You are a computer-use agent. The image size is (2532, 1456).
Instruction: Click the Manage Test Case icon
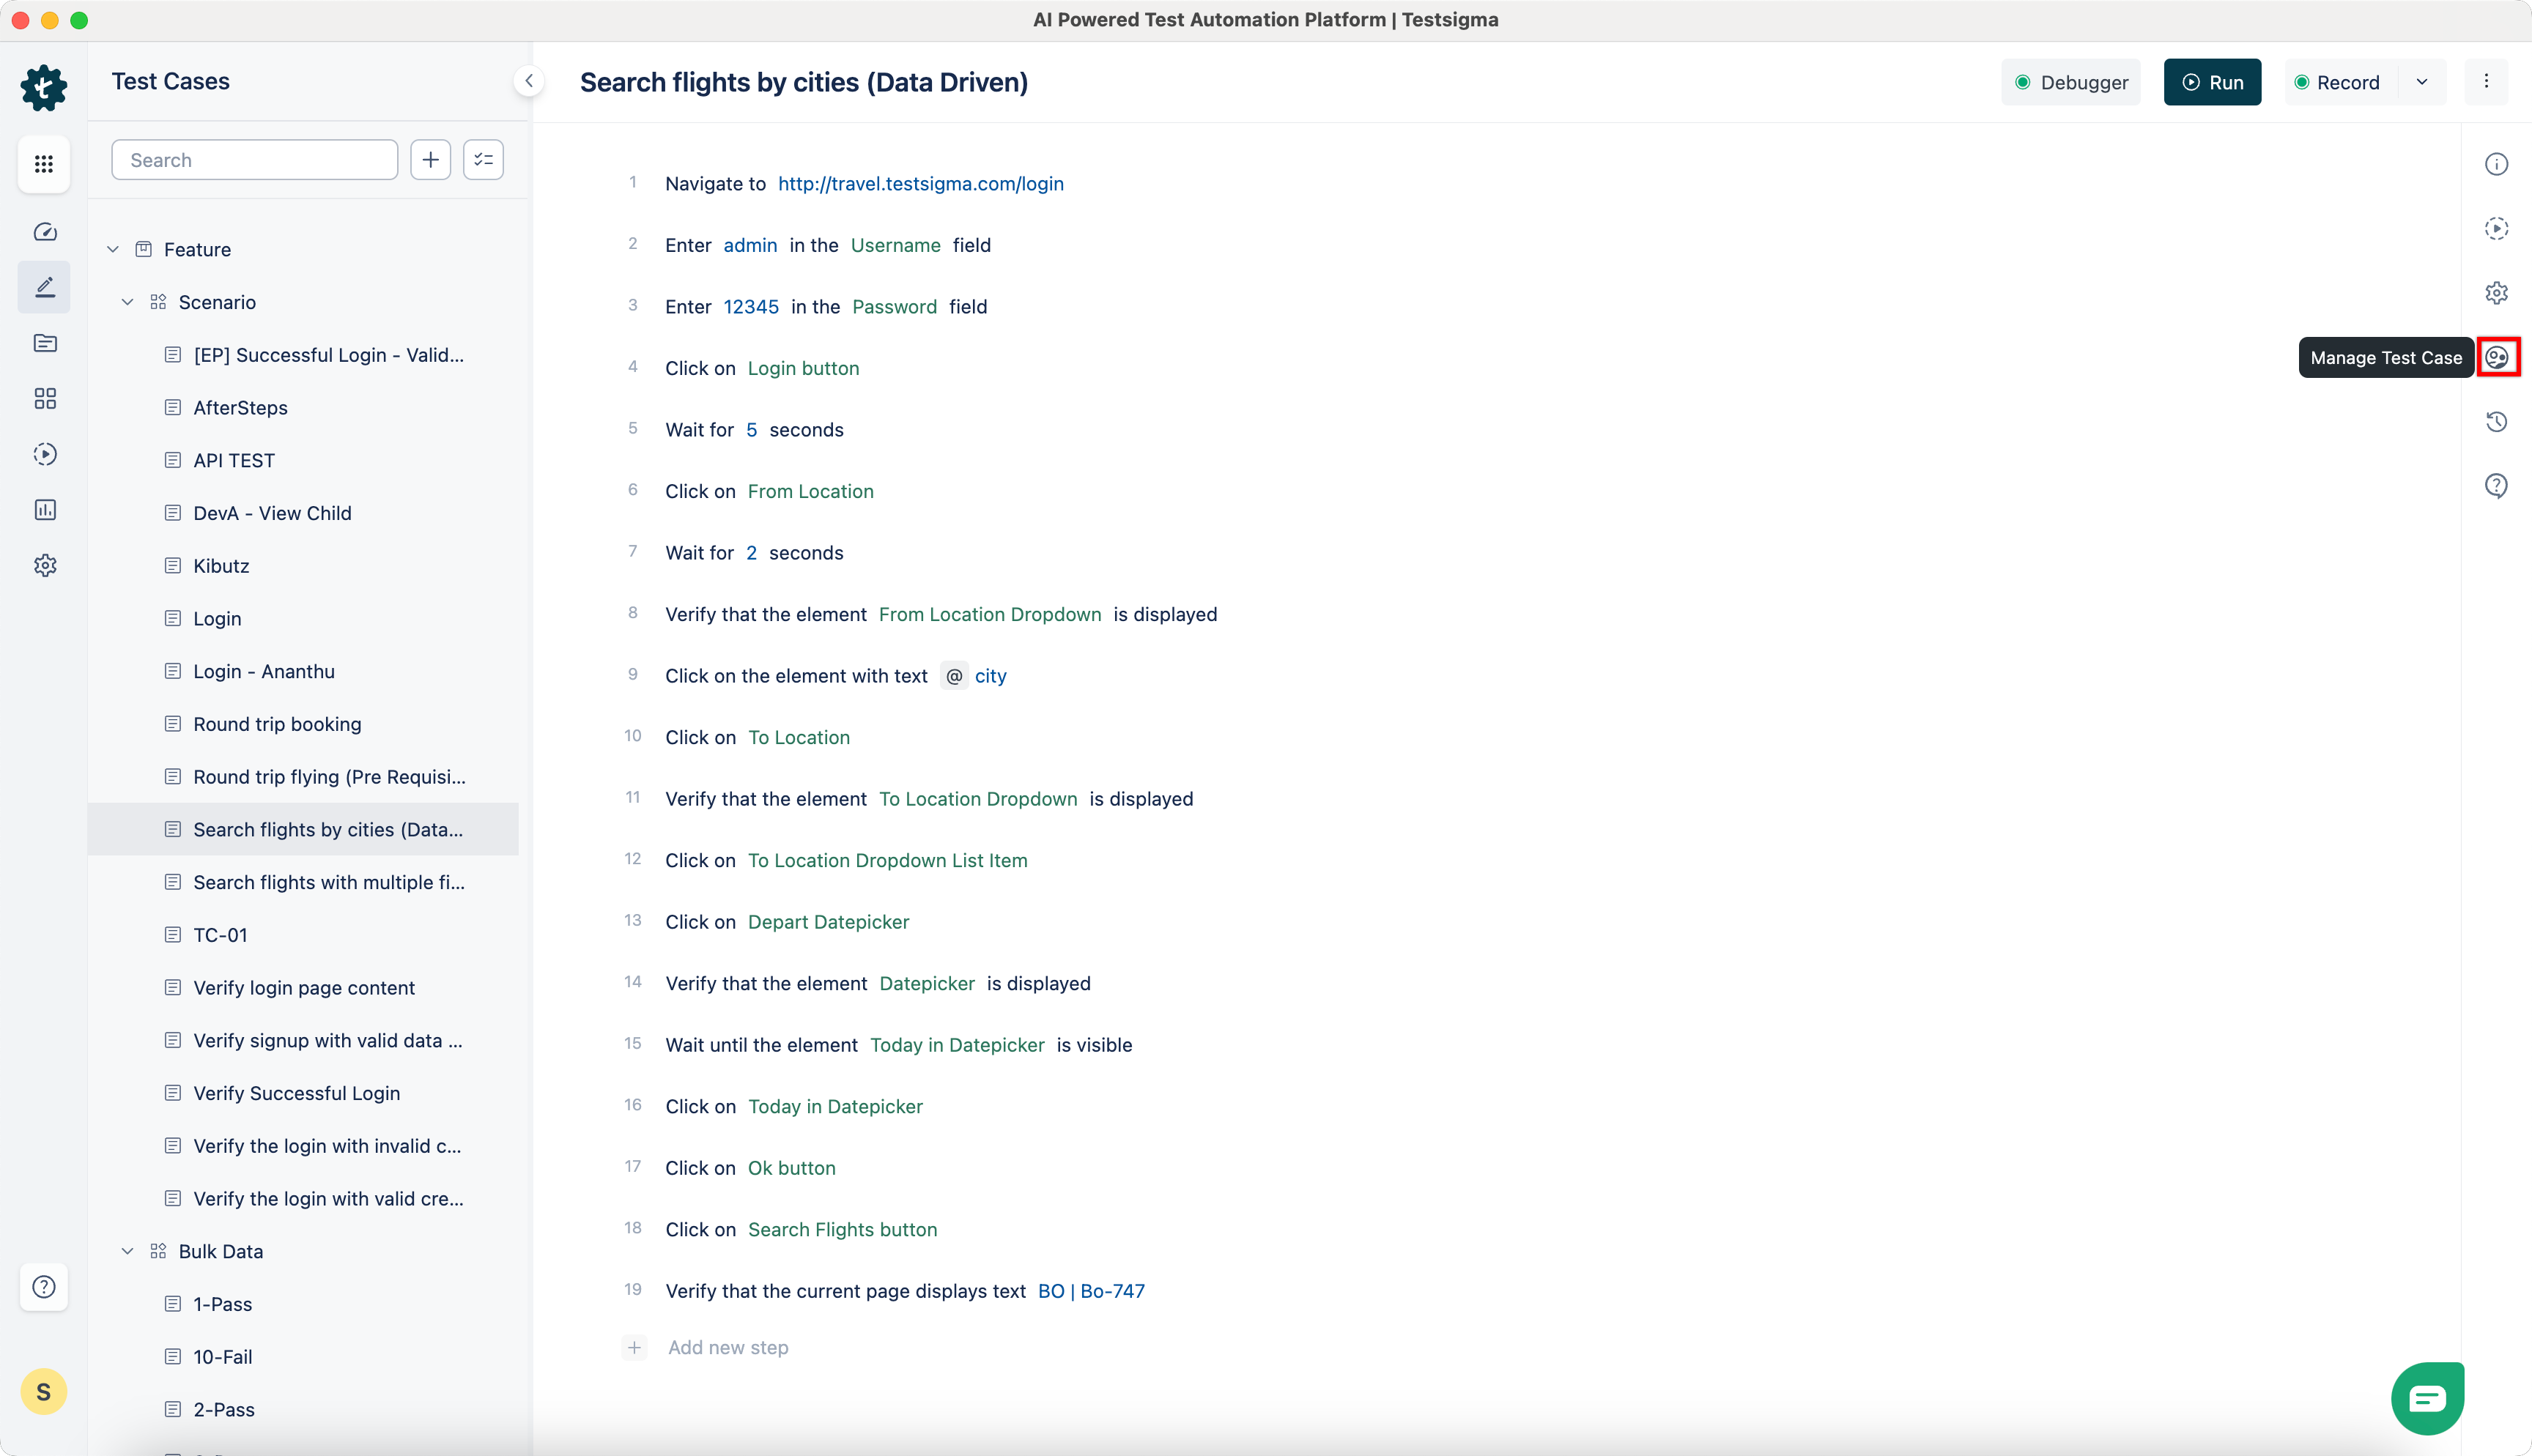2498,357
